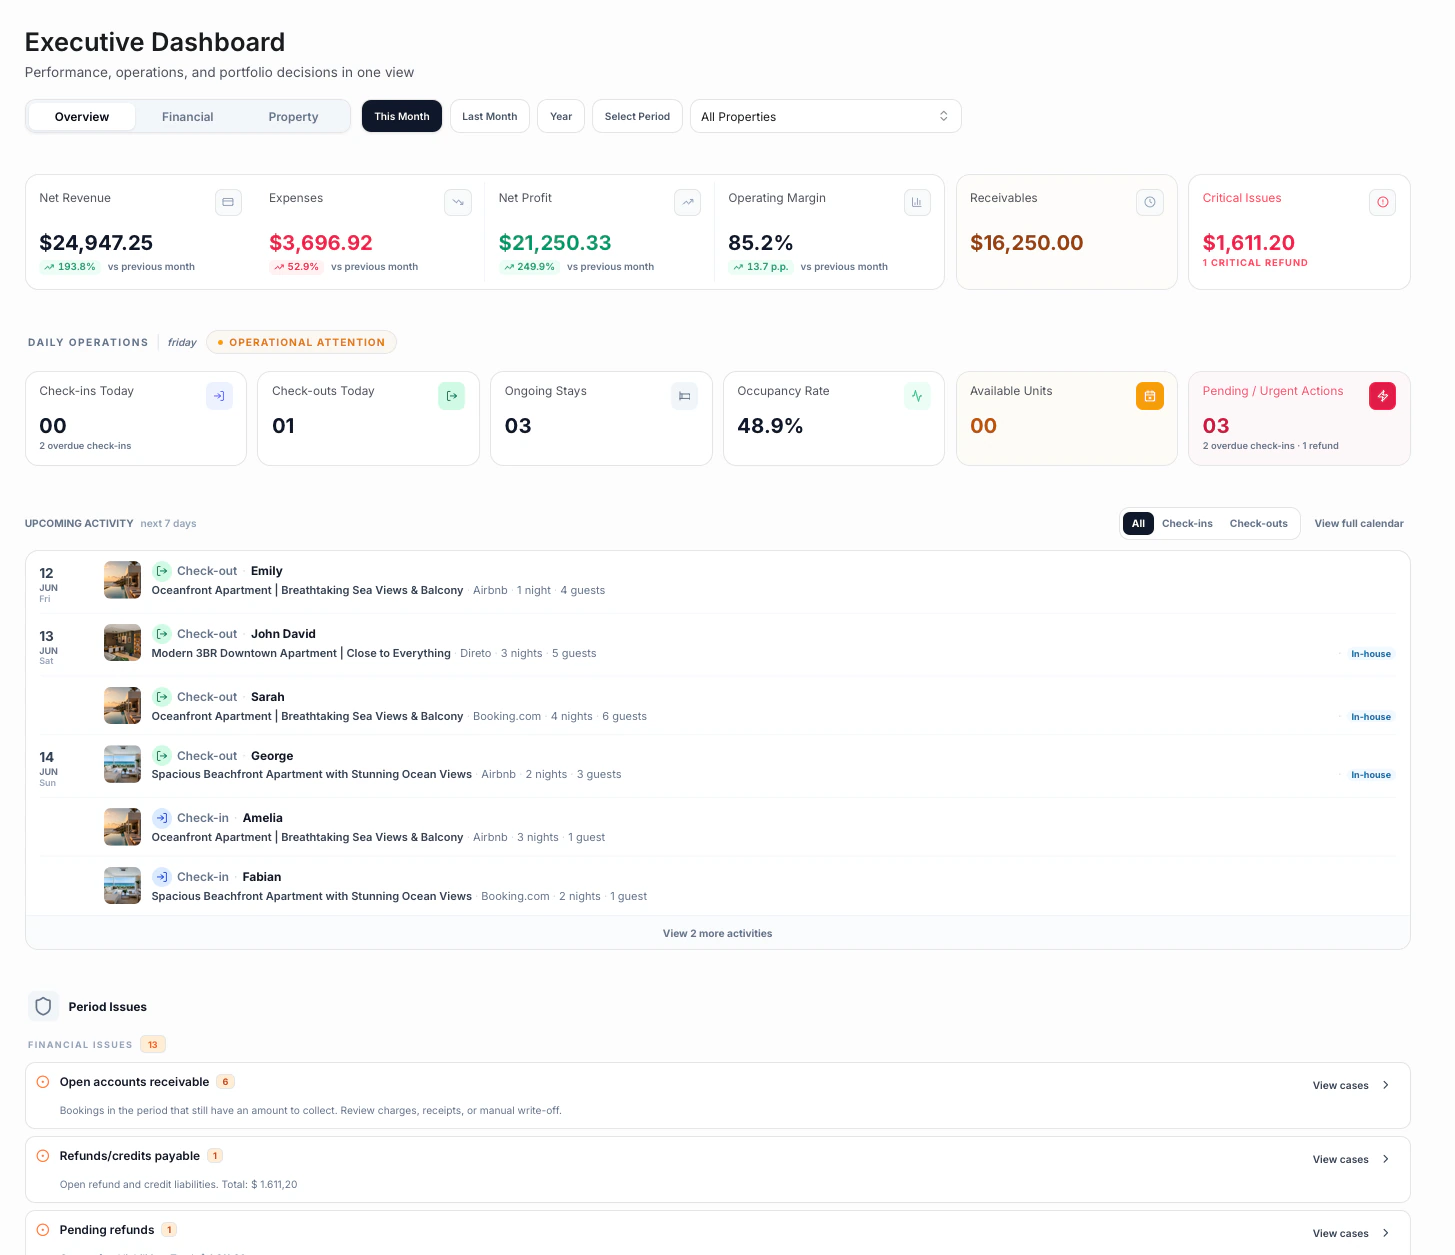
Task: Click the 2 overdue check-ins · 1 refund note
Action: (x=1270, y=446)
